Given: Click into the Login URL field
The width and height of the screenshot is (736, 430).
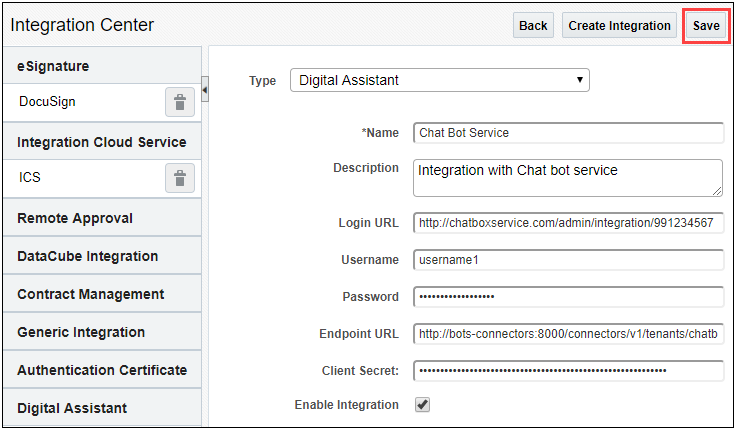Looking at the screenshot, I should (x=568, y=223).
